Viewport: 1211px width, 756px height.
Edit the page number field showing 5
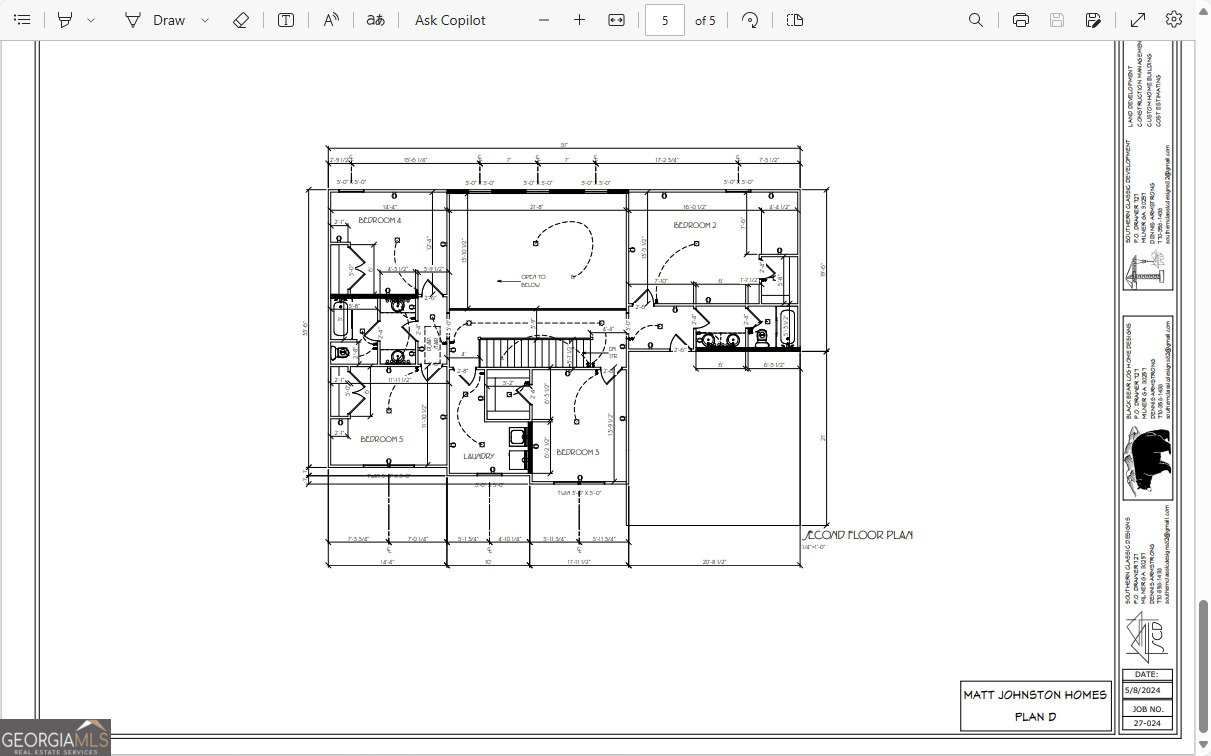(x=665, y=20)
